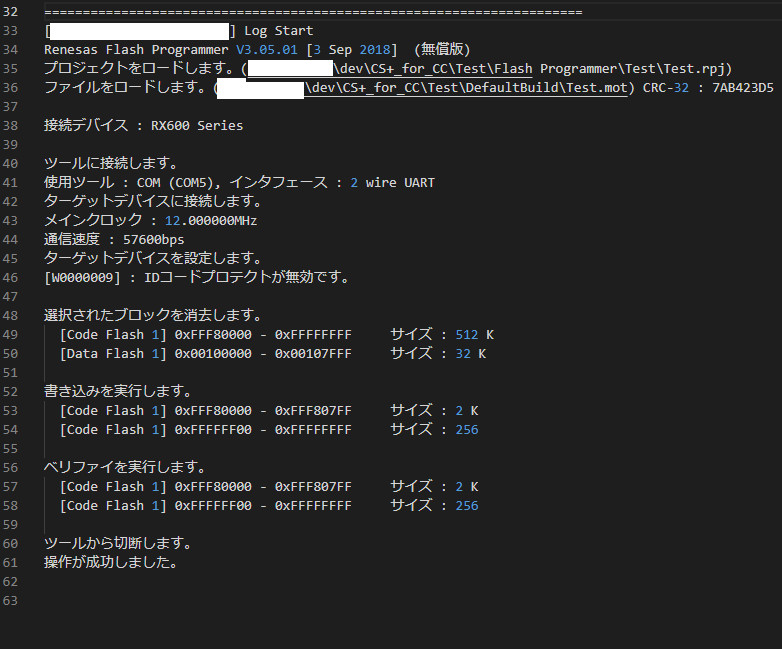The image size is (782, 649).
Task: Click the 'COM (COM5)' tool text
Action: pos(175,183)
